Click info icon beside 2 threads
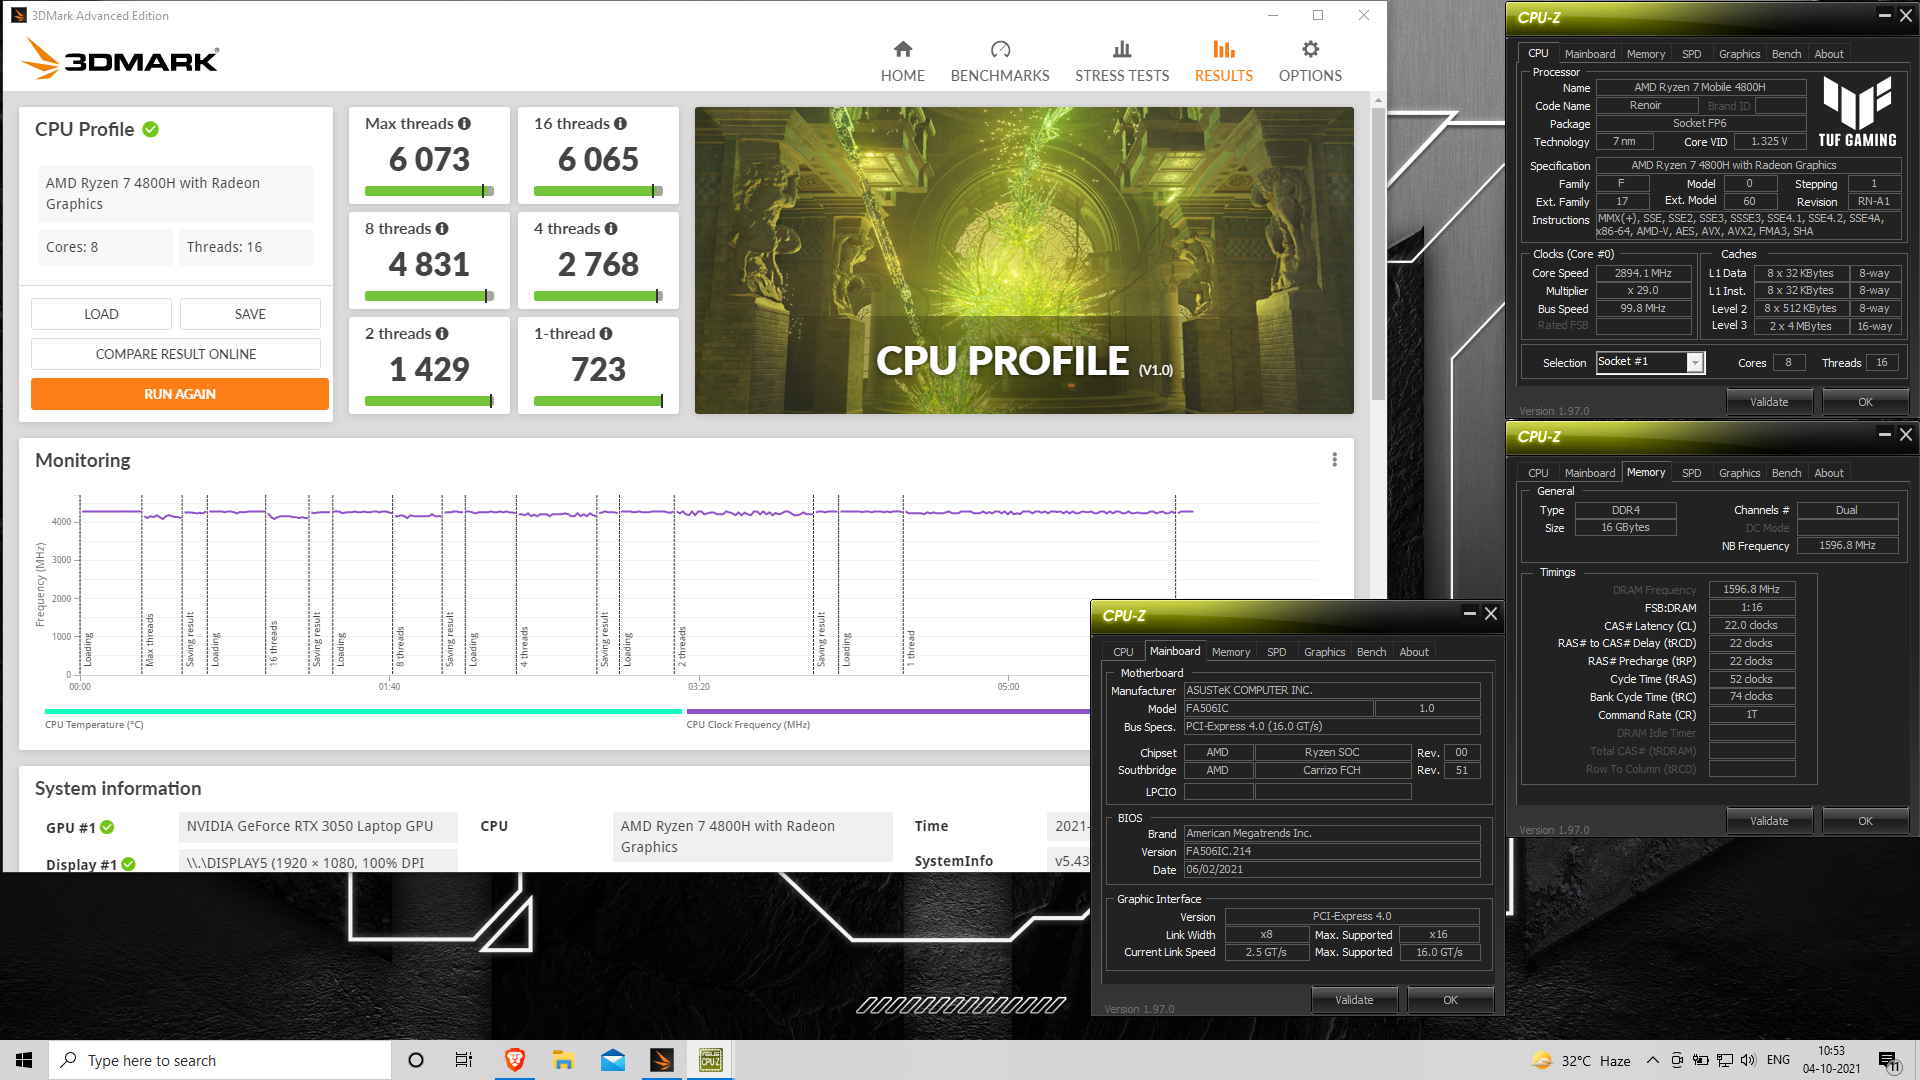Screen dimensions: 1920x1080 [x=442, y=334]
